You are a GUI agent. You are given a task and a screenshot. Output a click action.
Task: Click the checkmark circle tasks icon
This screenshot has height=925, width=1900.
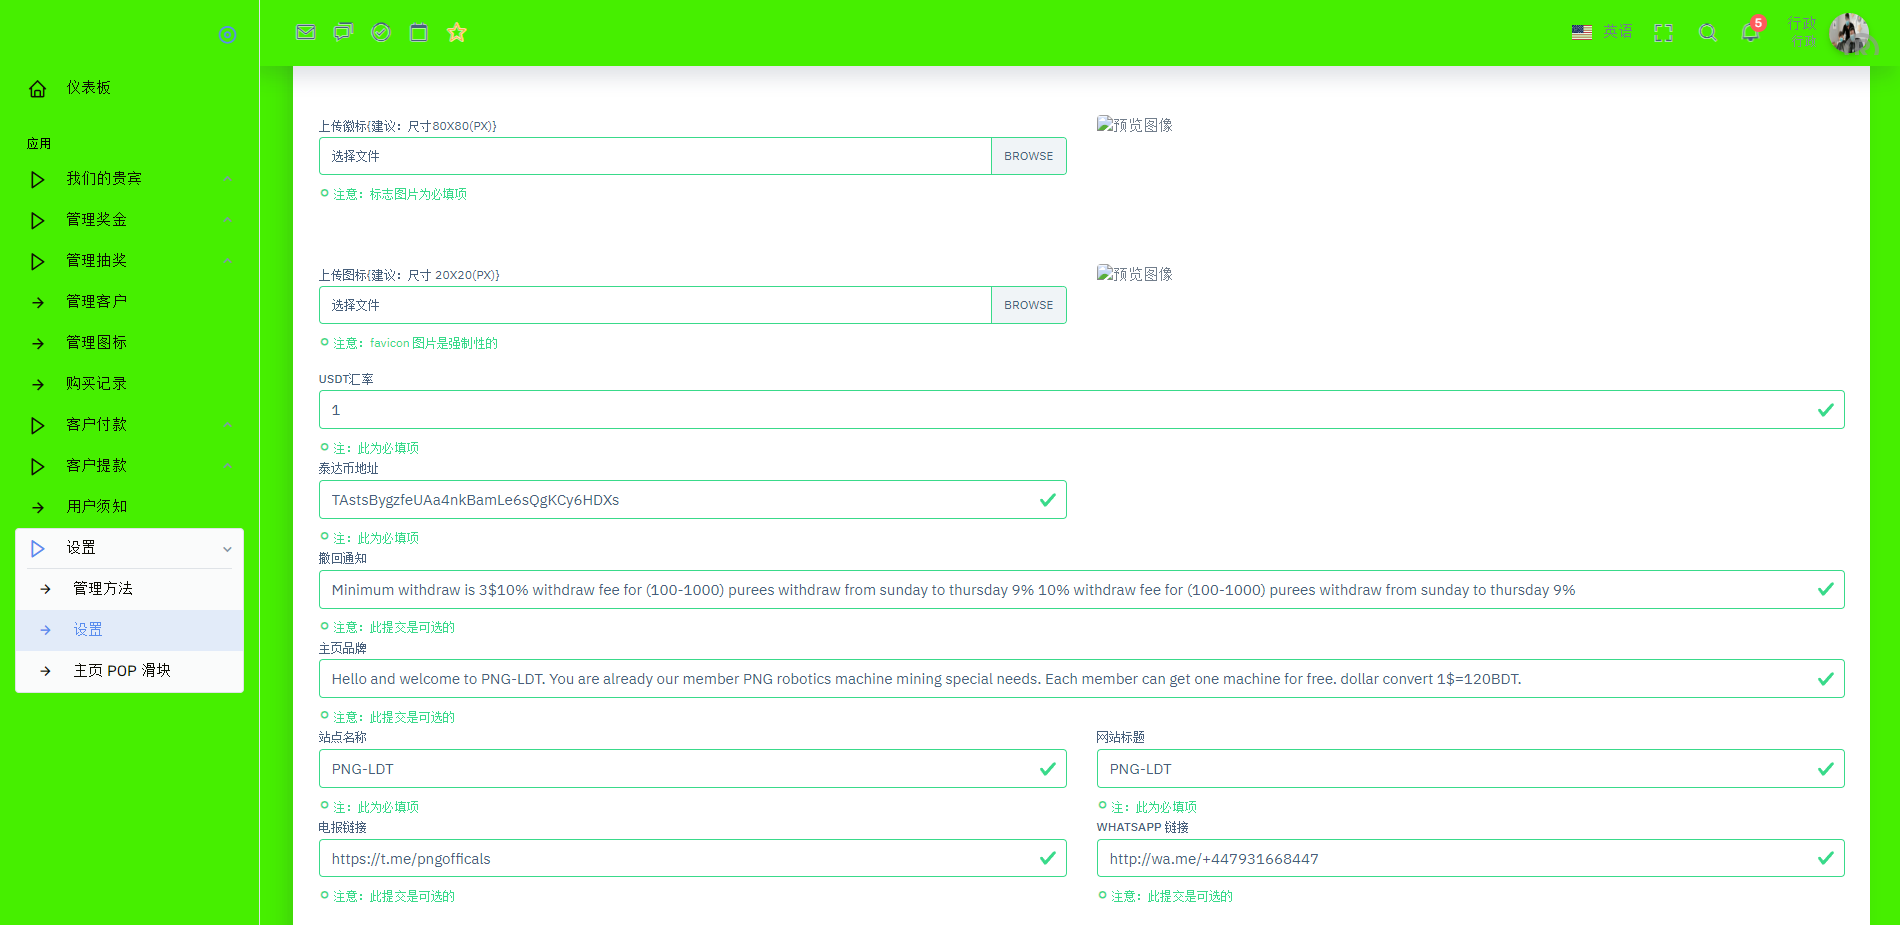[x=381, y=32]
